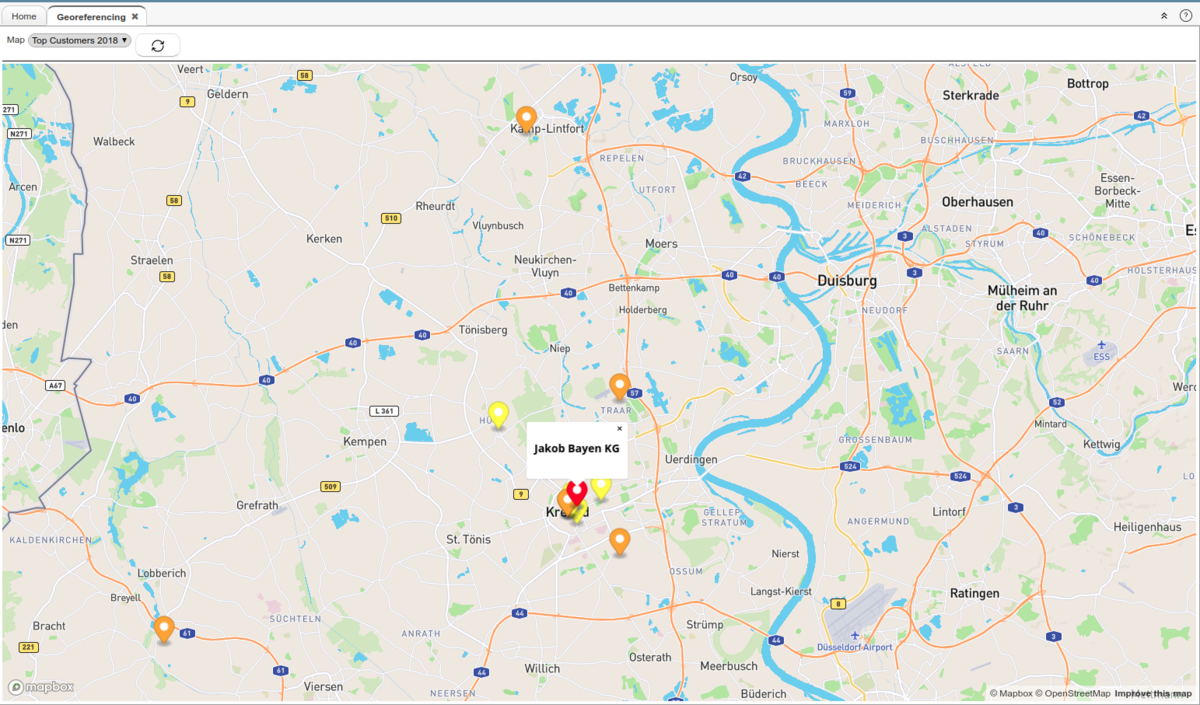The width and height of the screenshot is (1200, 705).
Task: Click the Düsseldorf Airport icon on map
Action: click(x=854, y=635)
